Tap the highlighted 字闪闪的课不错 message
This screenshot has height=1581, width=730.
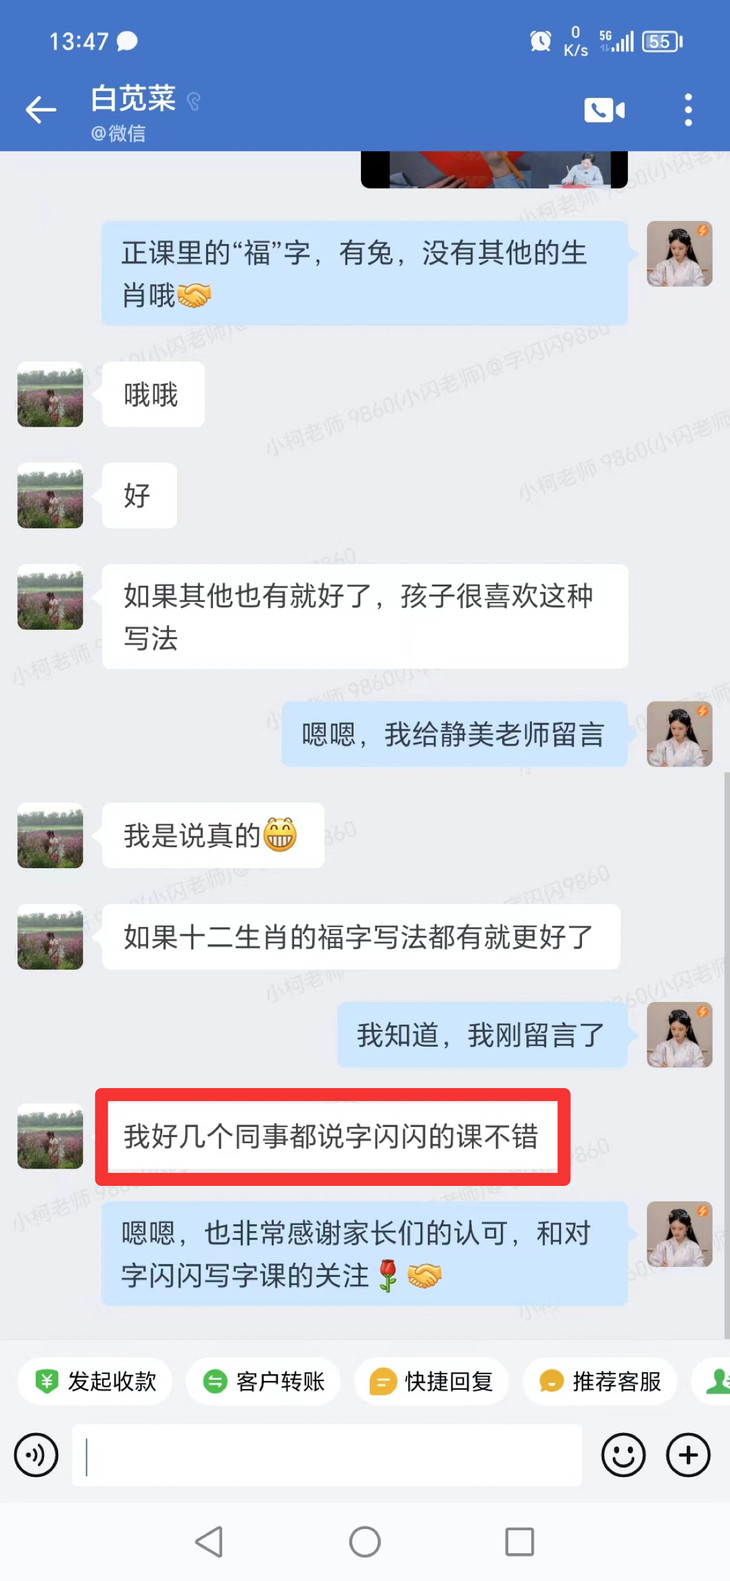point(332,1137)
